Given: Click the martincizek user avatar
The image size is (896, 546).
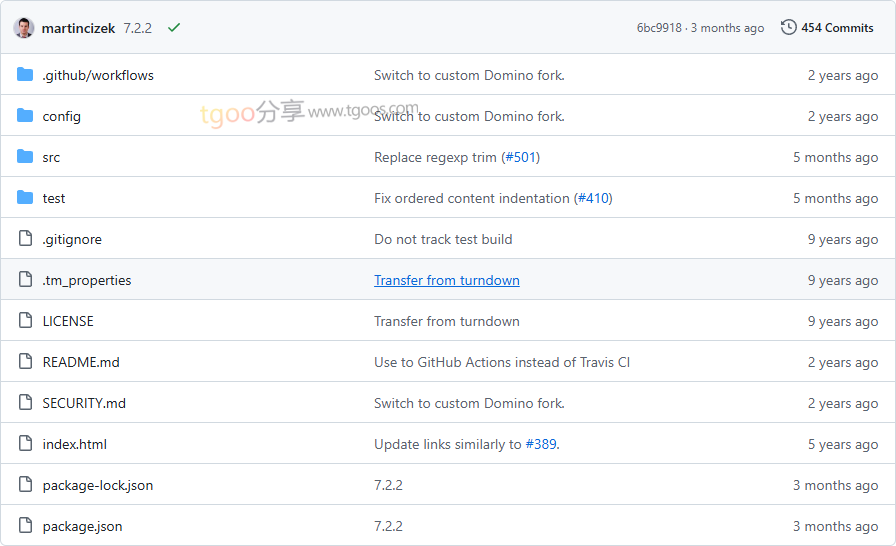Looking at the screenshot, I should point(24,28).
